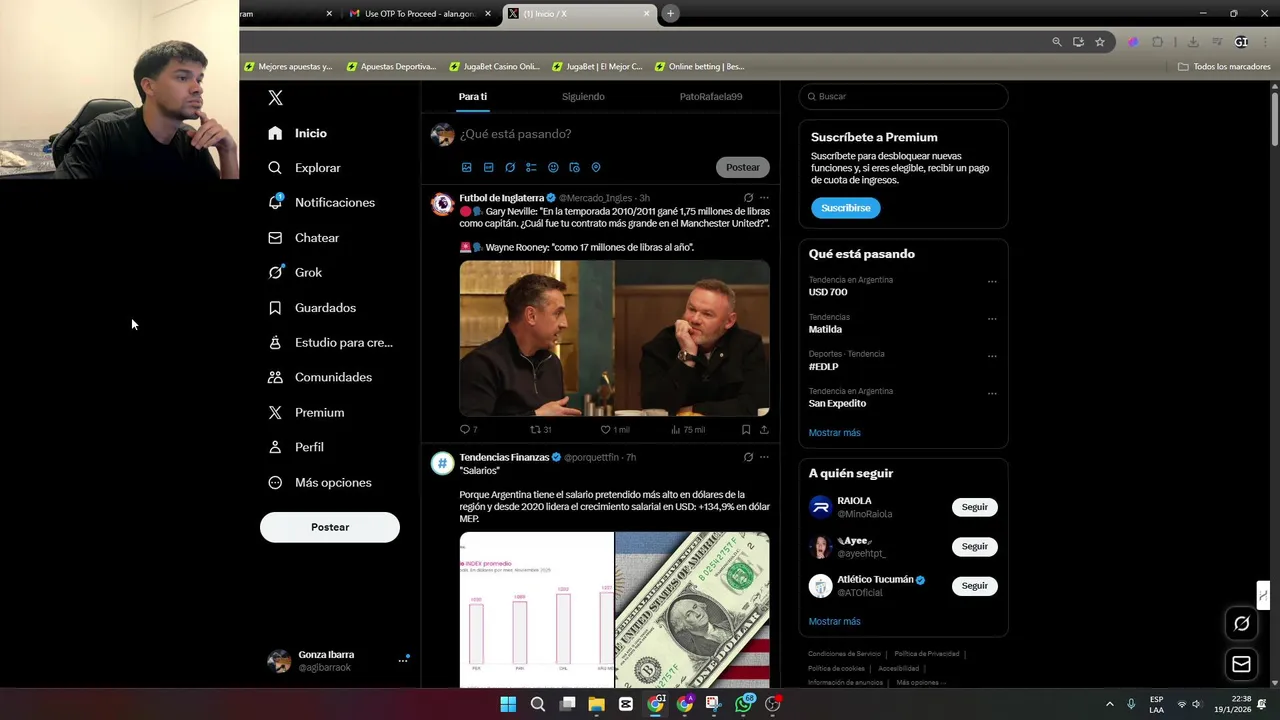
Task: Open more options on Futbol de Inglaterra post
Action: (x=764, y=198)
